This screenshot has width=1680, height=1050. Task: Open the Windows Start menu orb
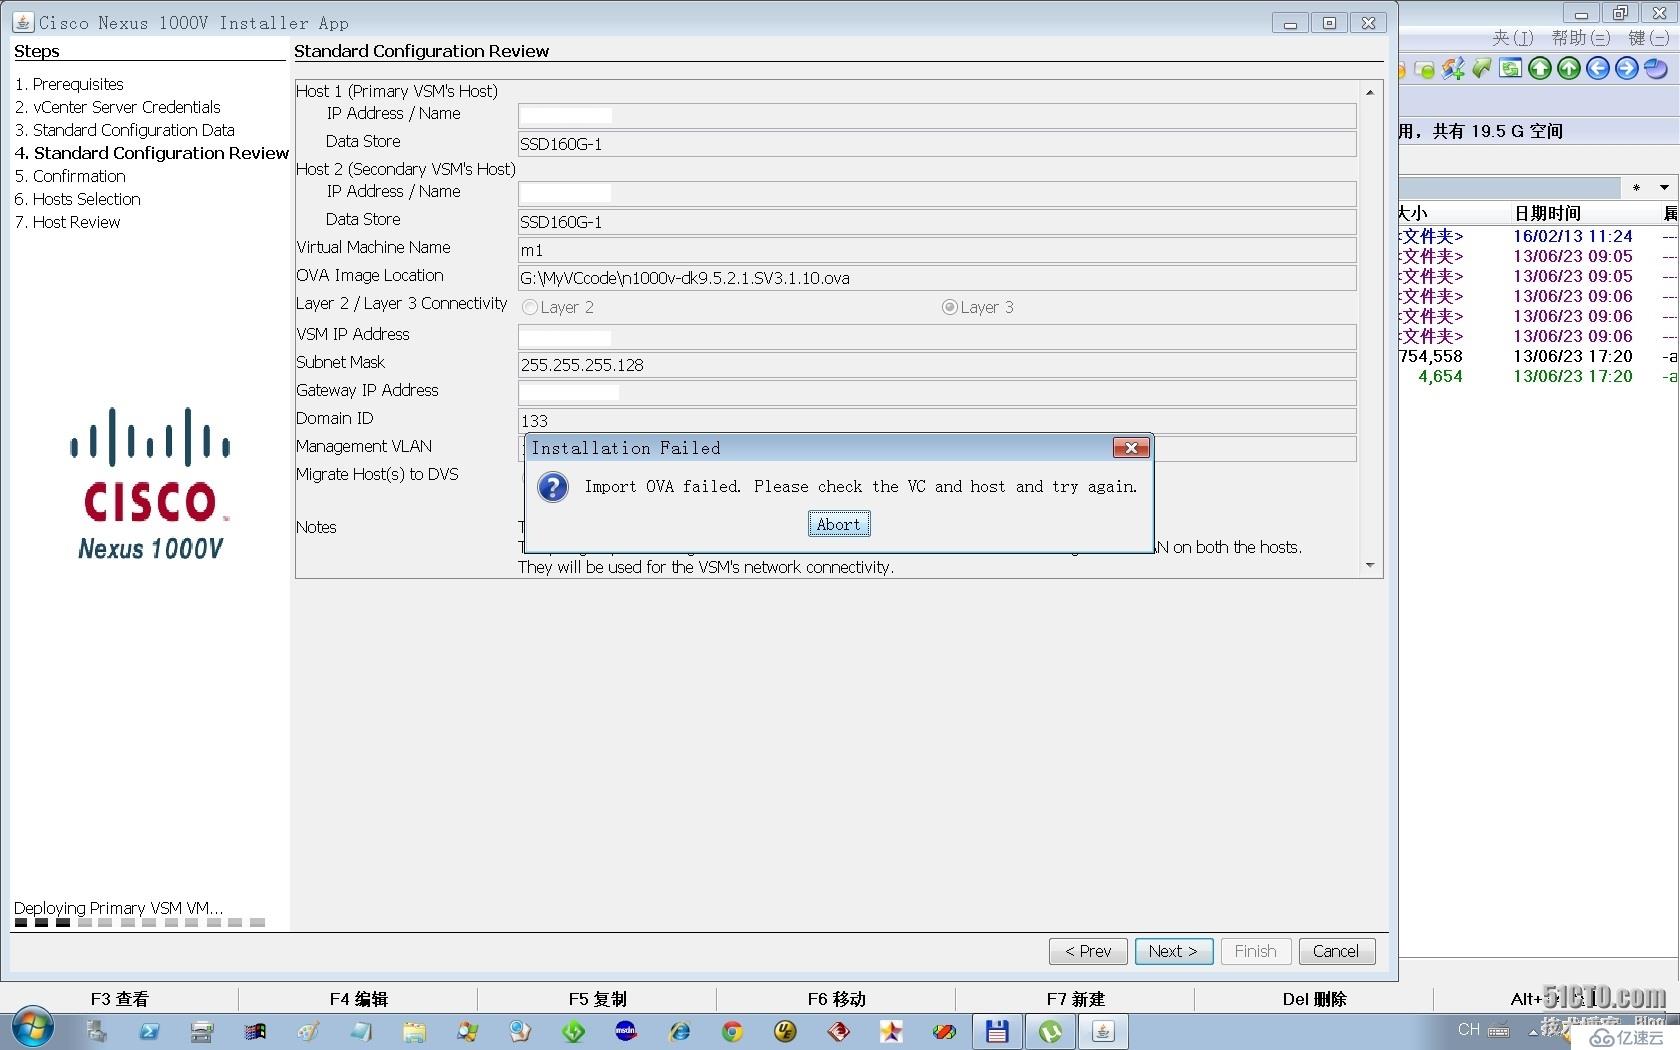(32, 1029)
